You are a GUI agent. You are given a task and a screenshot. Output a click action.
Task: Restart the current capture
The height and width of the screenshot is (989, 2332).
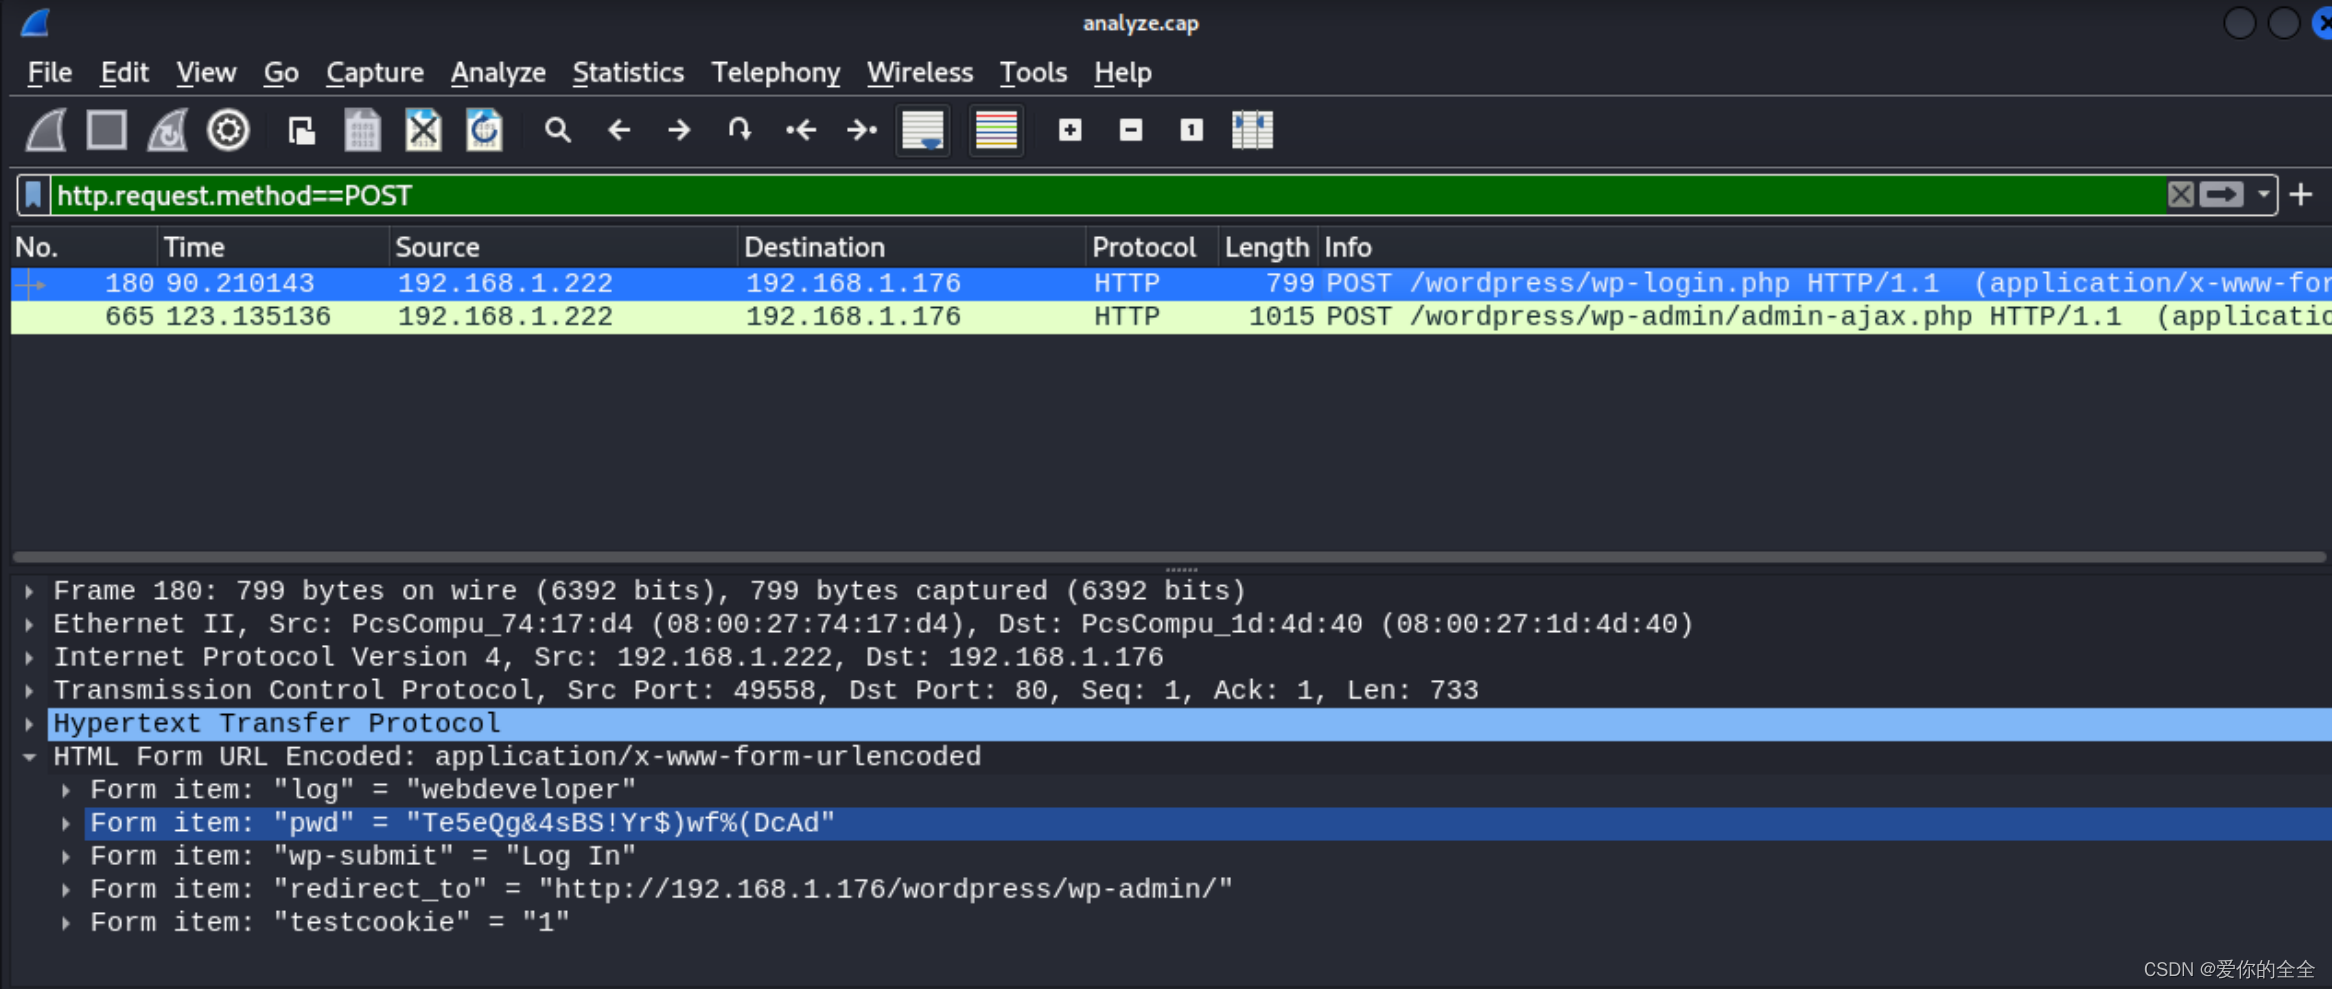click(x=166, y=130)
